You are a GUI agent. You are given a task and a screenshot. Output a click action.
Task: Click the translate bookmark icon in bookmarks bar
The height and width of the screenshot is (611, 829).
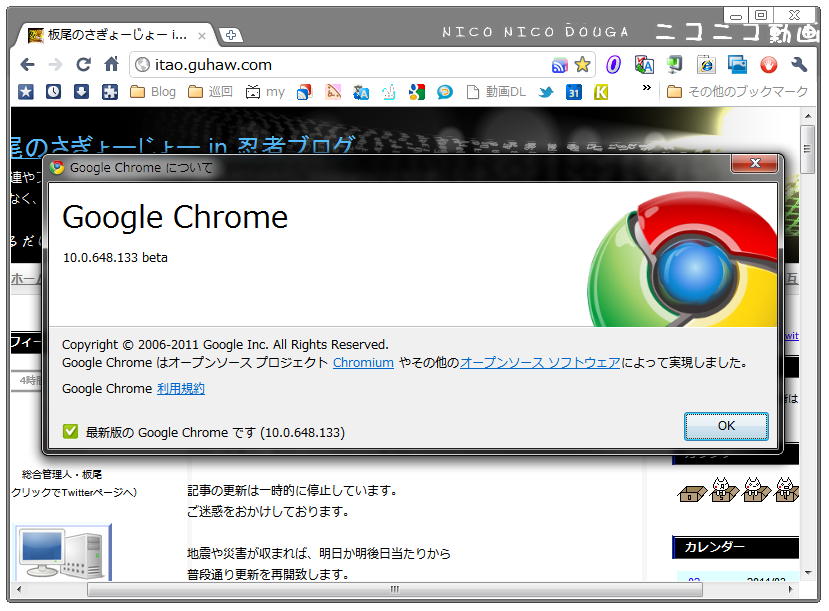tap(361, 92)
